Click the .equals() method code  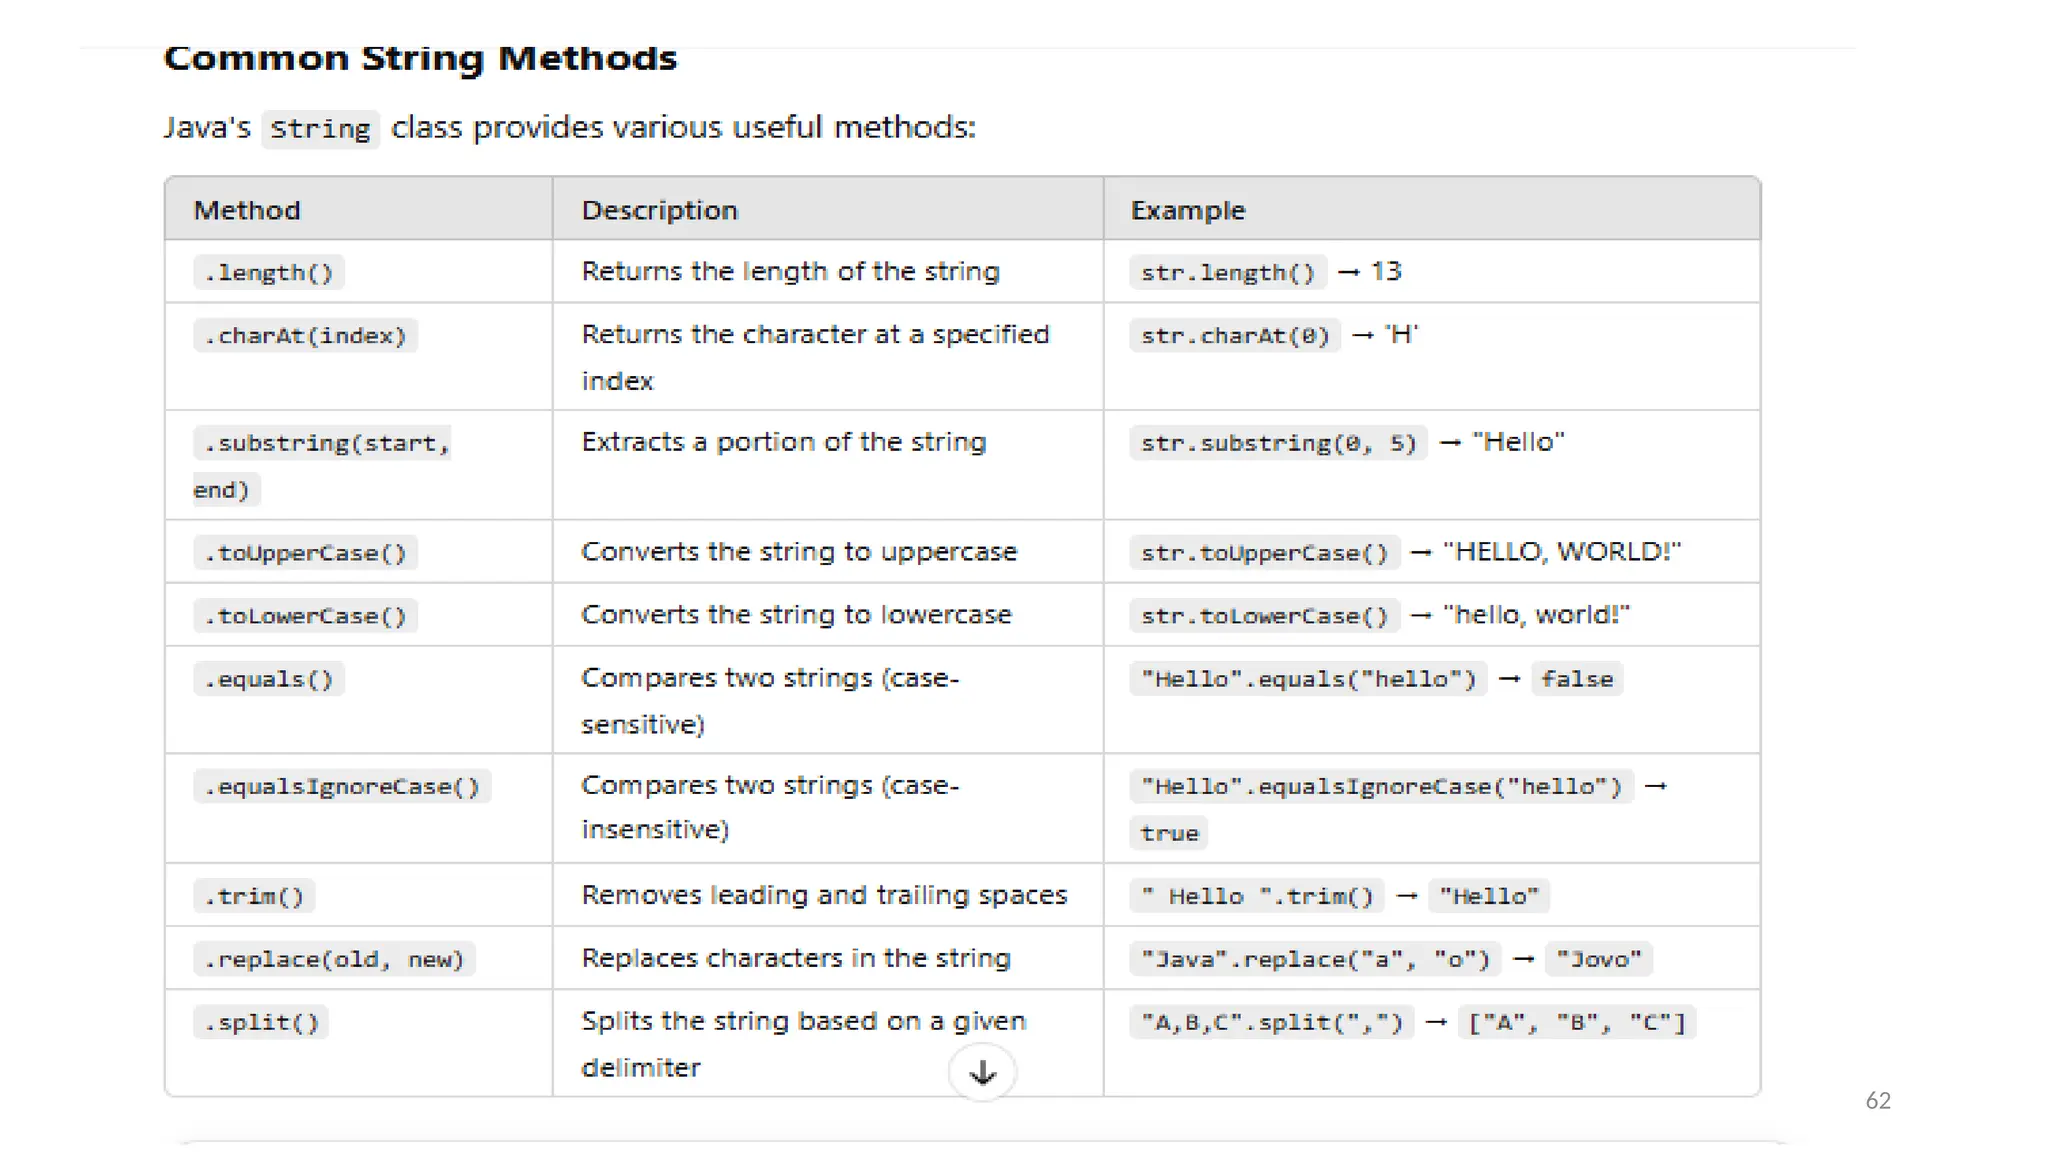(269, 679)
